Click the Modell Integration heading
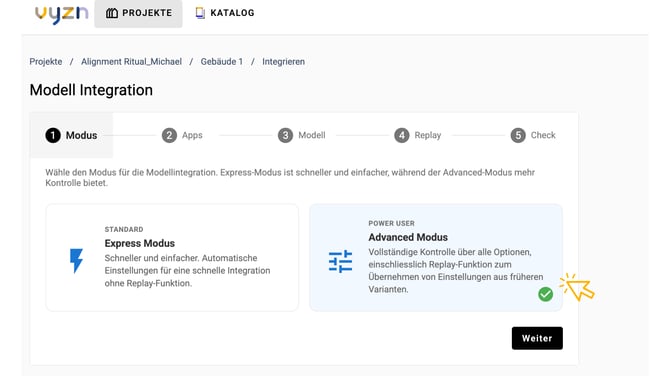The height and width of the screenshot is (376, 670). 91,90
